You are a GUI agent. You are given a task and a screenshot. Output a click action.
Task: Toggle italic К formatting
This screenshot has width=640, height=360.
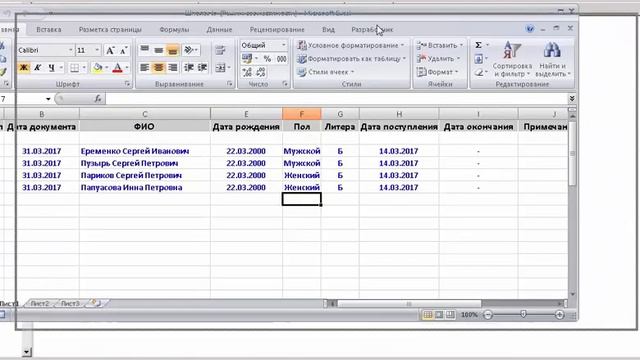point(37,68)
